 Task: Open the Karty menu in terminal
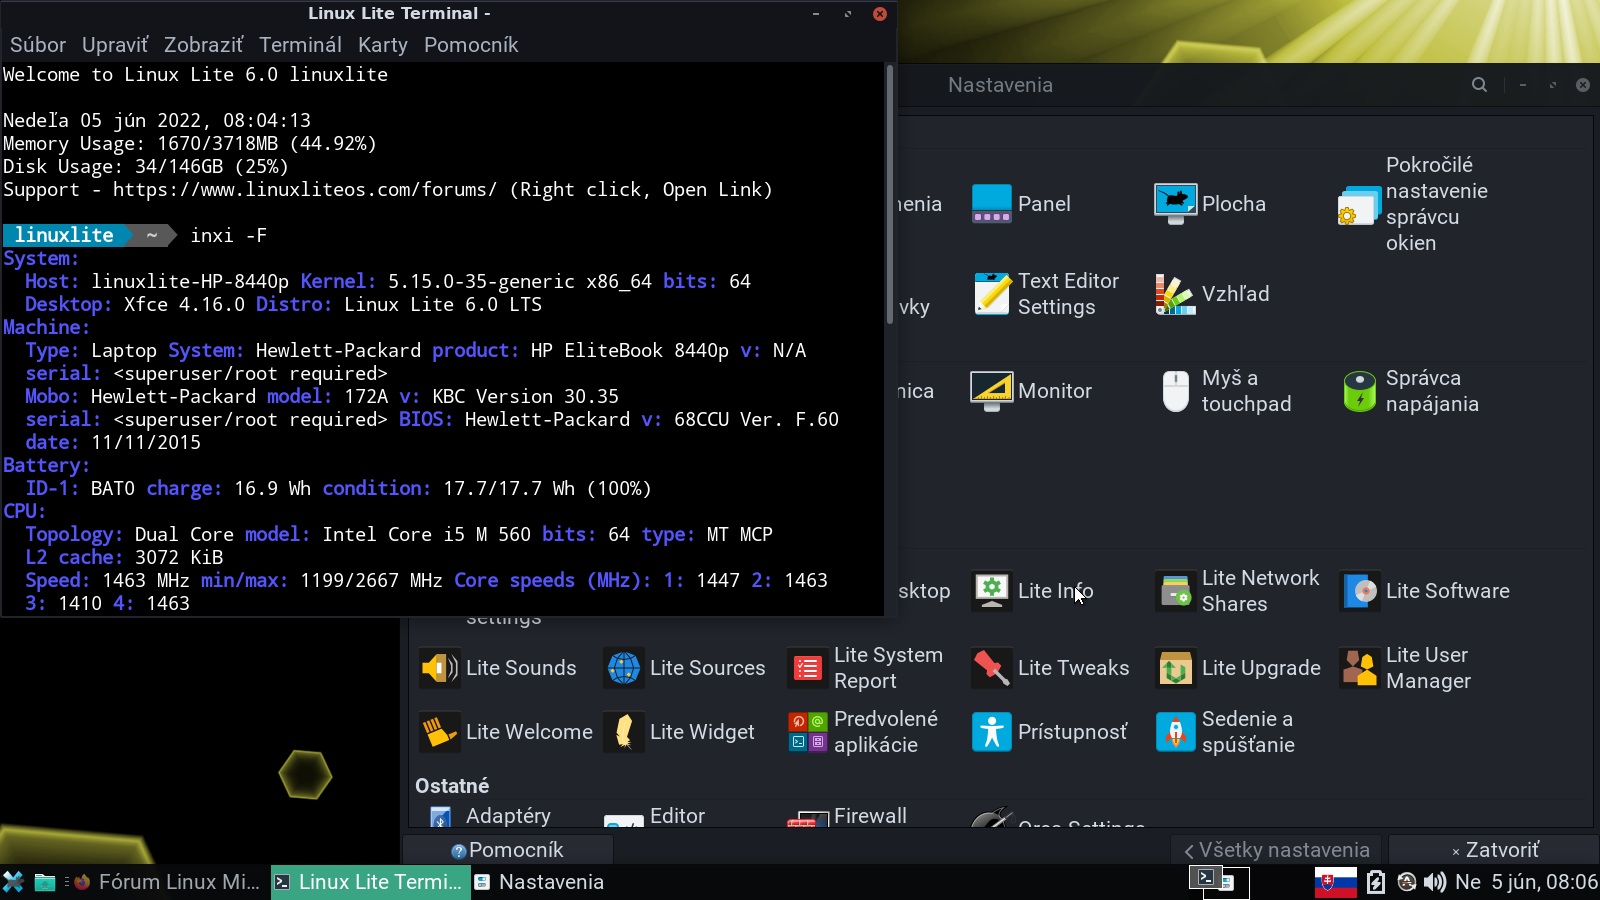382,45
